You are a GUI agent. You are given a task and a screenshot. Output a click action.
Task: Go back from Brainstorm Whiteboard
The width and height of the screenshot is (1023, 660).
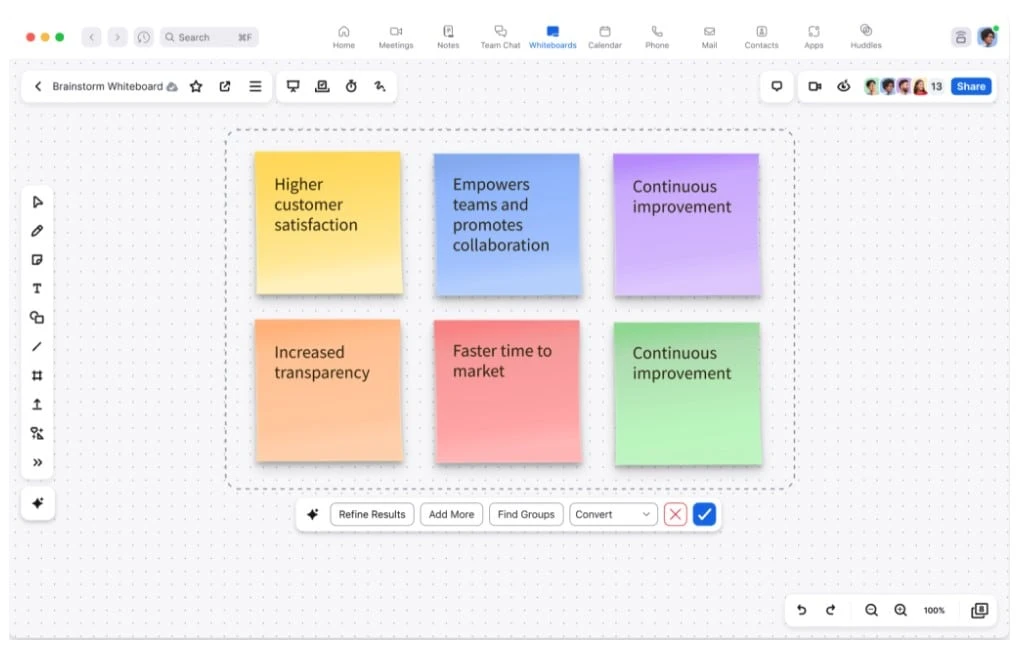pyautogui.click(x=38, y=86)
